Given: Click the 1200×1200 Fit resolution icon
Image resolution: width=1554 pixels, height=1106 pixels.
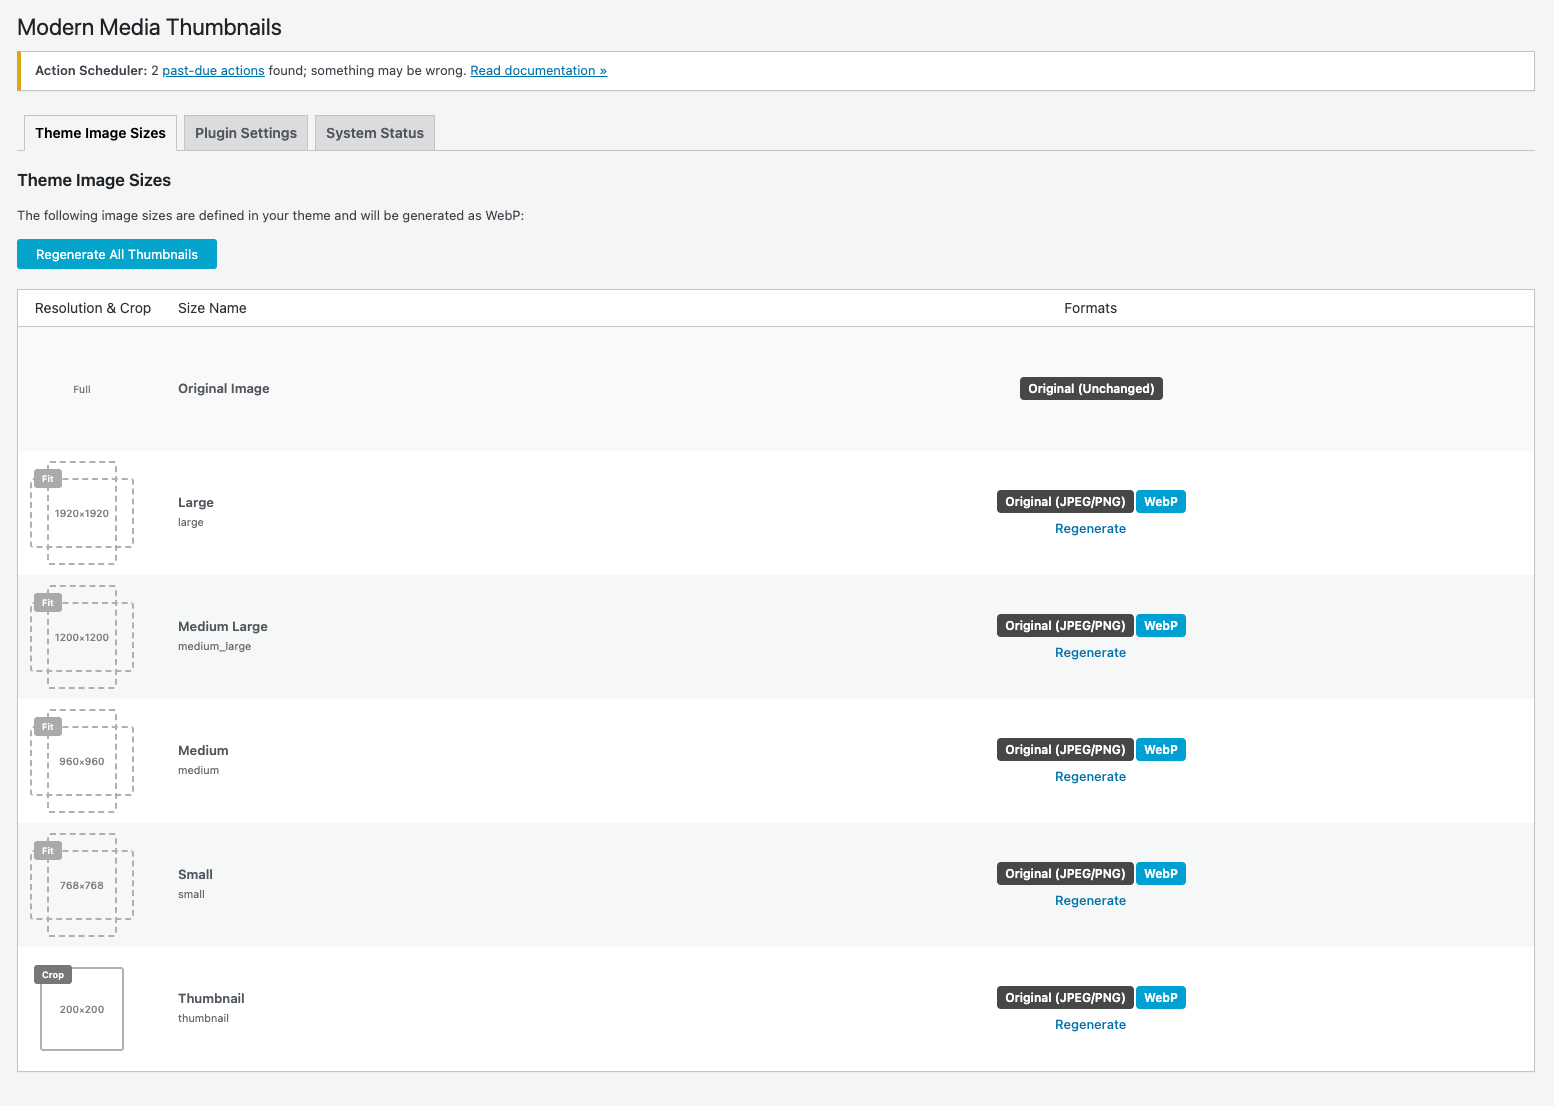Looking at the screenshot, I should click(82, 637).
